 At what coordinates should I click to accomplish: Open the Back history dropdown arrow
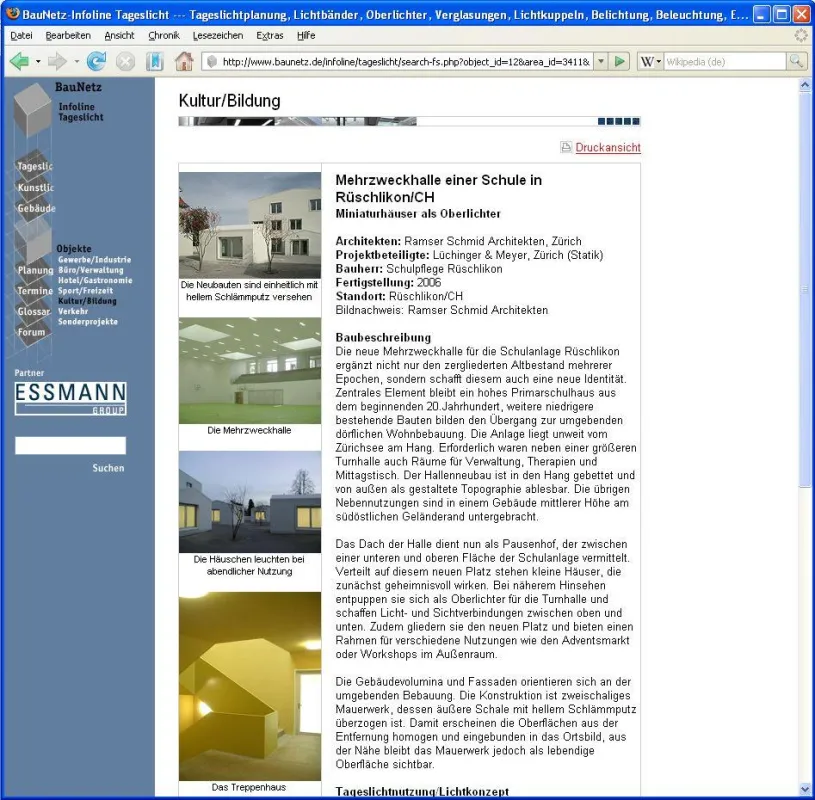click(x=38, y=61)
